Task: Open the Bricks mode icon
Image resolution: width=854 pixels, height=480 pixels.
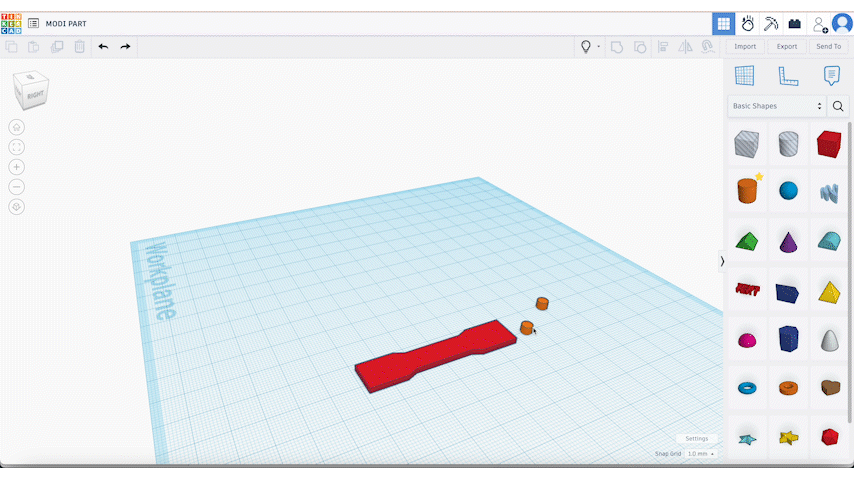Action: pyautogui.click(x=795, y=23)
